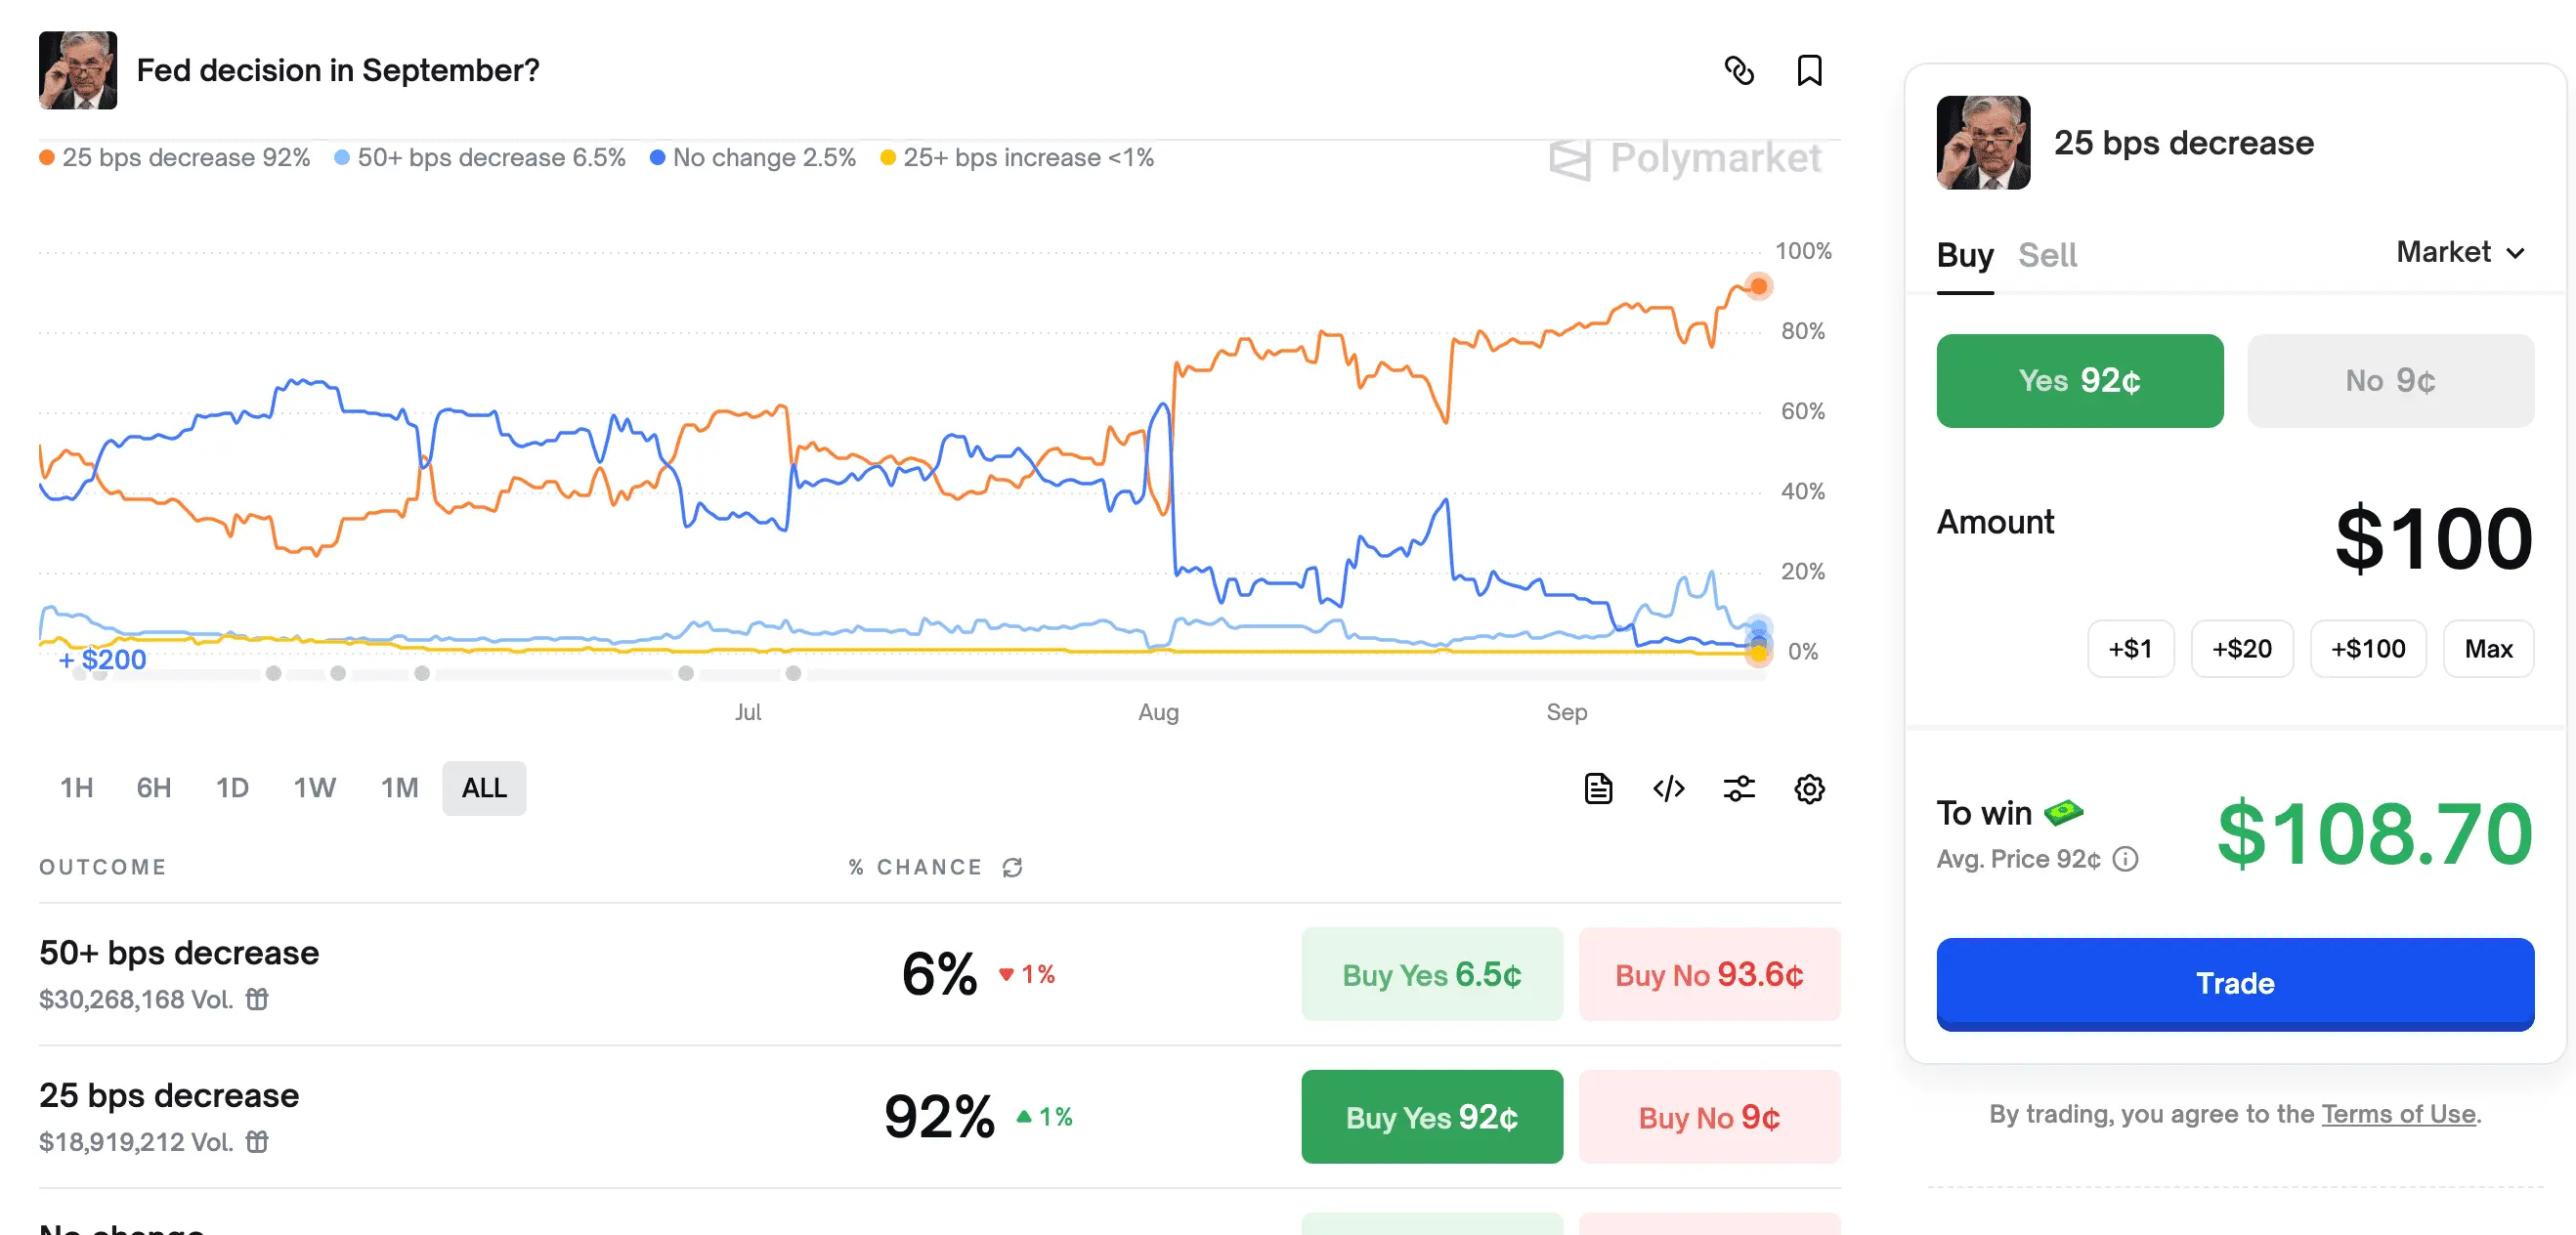2576x1235 pixels.
Task: Click the OUTCOME column header
Action: pos(103,867)
